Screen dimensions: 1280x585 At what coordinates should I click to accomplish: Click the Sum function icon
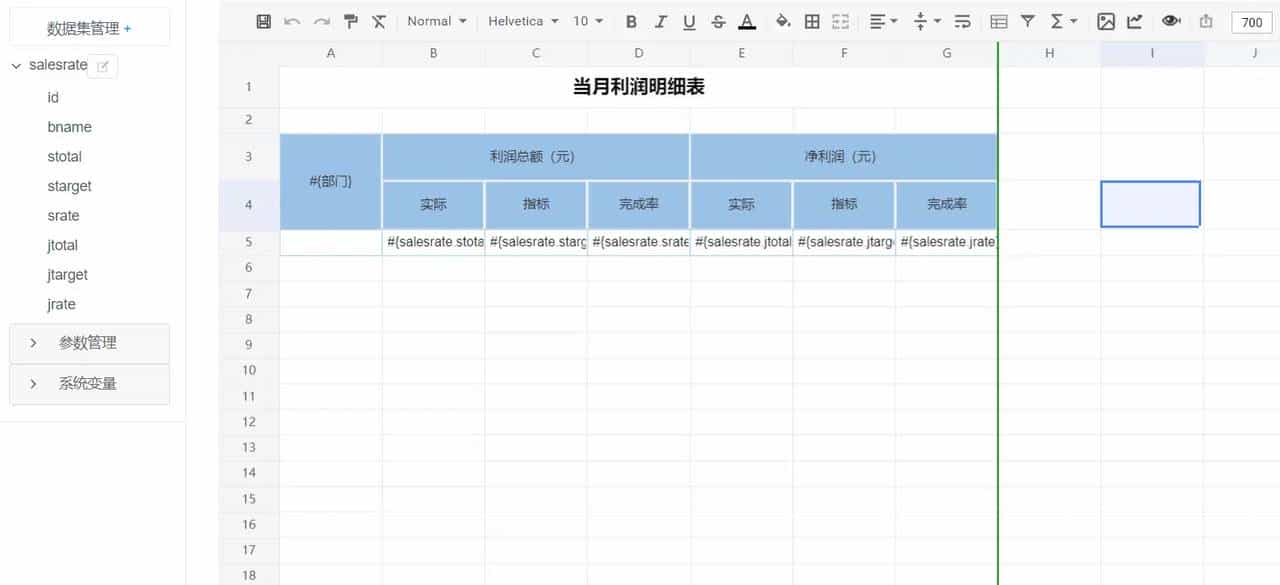[1057, 20]
